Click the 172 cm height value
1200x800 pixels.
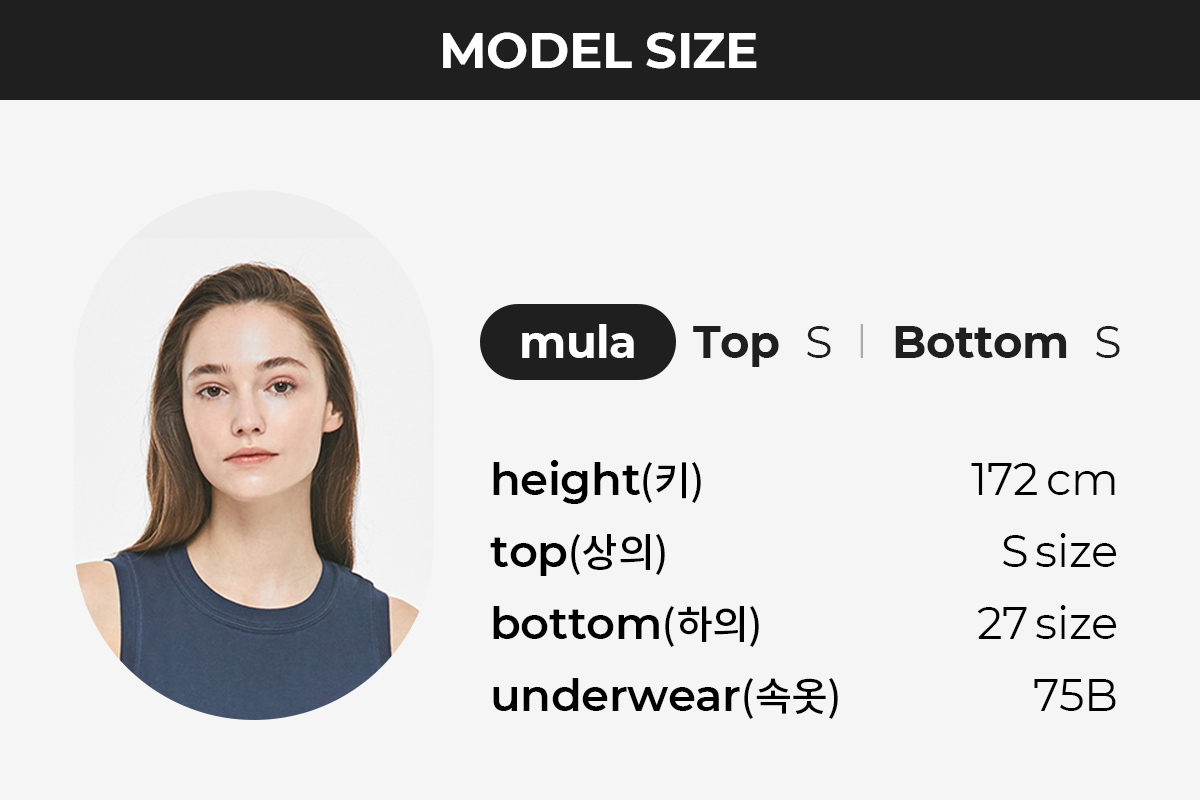[1043, 481]
